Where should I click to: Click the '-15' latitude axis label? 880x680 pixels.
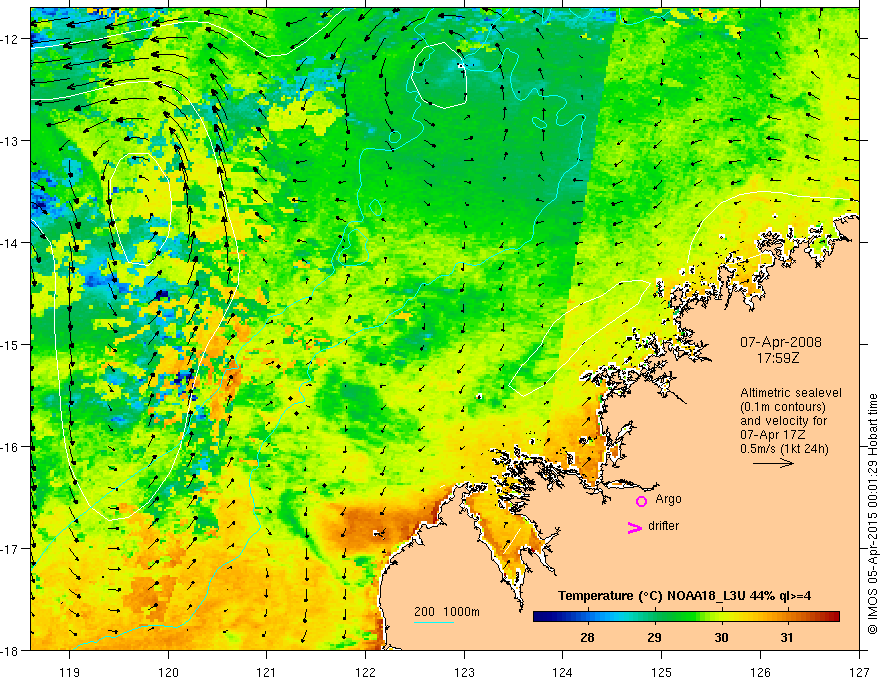pyautogui.click(x=10, y=344)
